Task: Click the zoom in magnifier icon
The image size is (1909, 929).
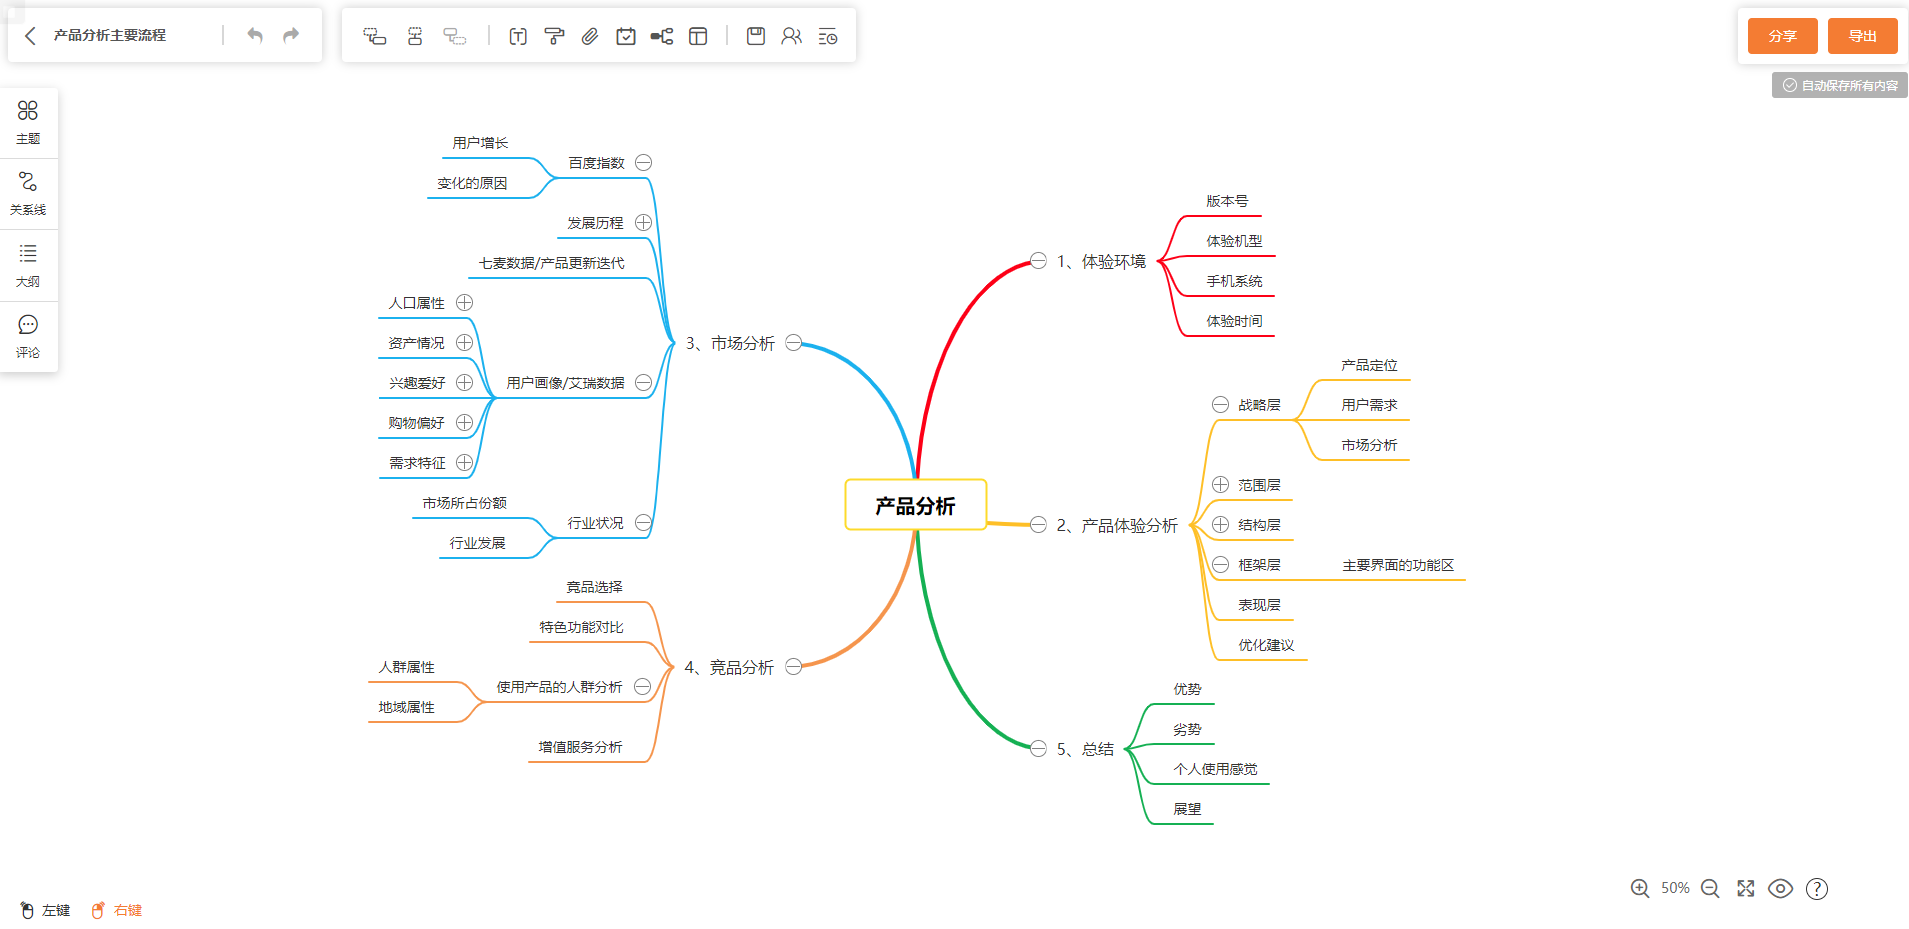Action: (1640, 888)
